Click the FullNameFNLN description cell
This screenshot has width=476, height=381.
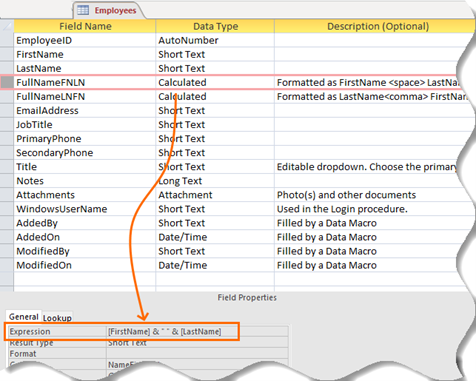367,82
